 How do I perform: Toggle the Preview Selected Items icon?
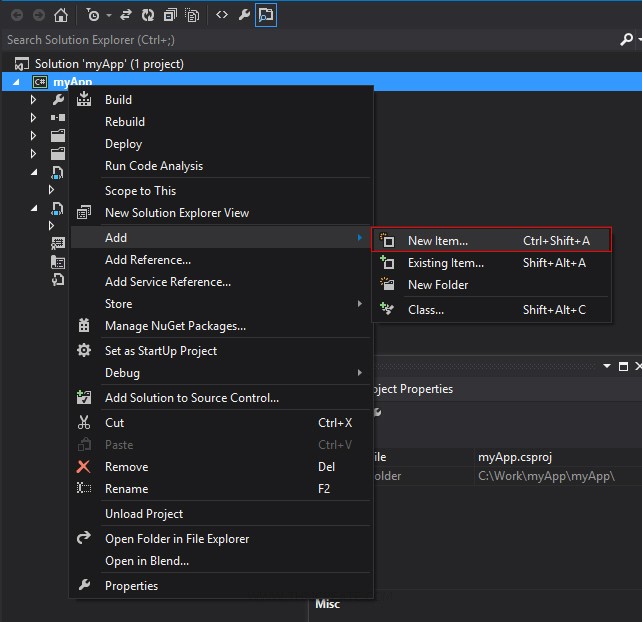[x=266, y=15]
